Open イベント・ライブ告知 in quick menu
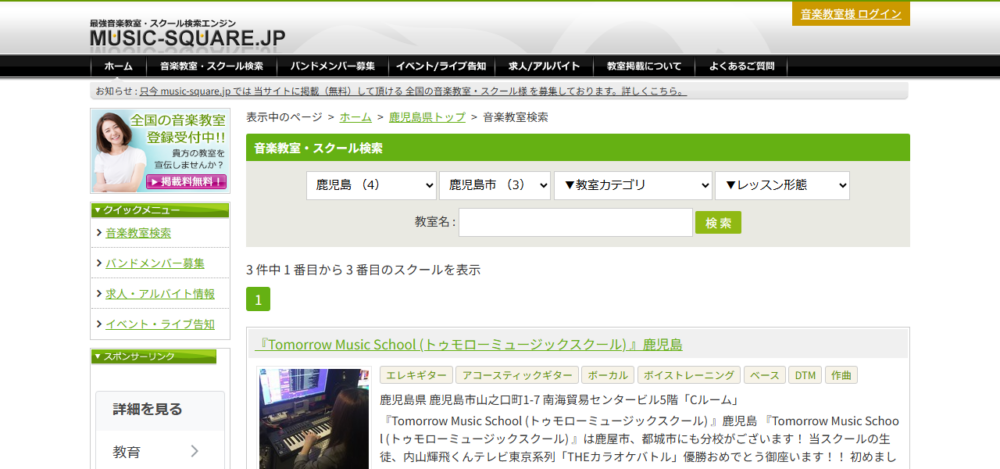 pos(160,324)
